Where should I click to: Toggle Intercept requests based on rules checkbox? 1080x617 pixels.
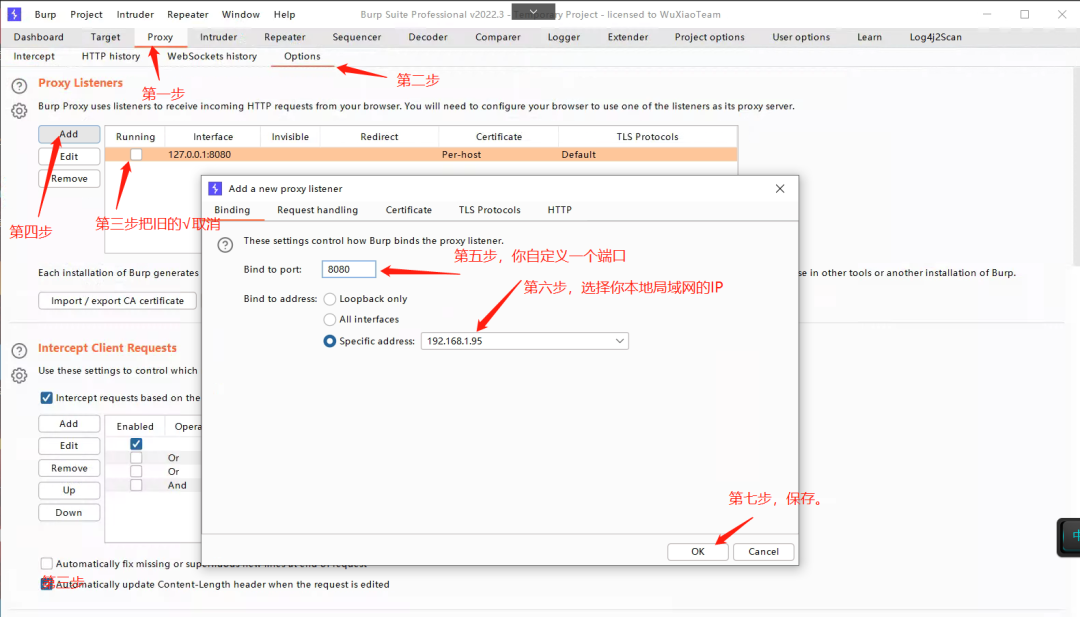tap(46, 398)
